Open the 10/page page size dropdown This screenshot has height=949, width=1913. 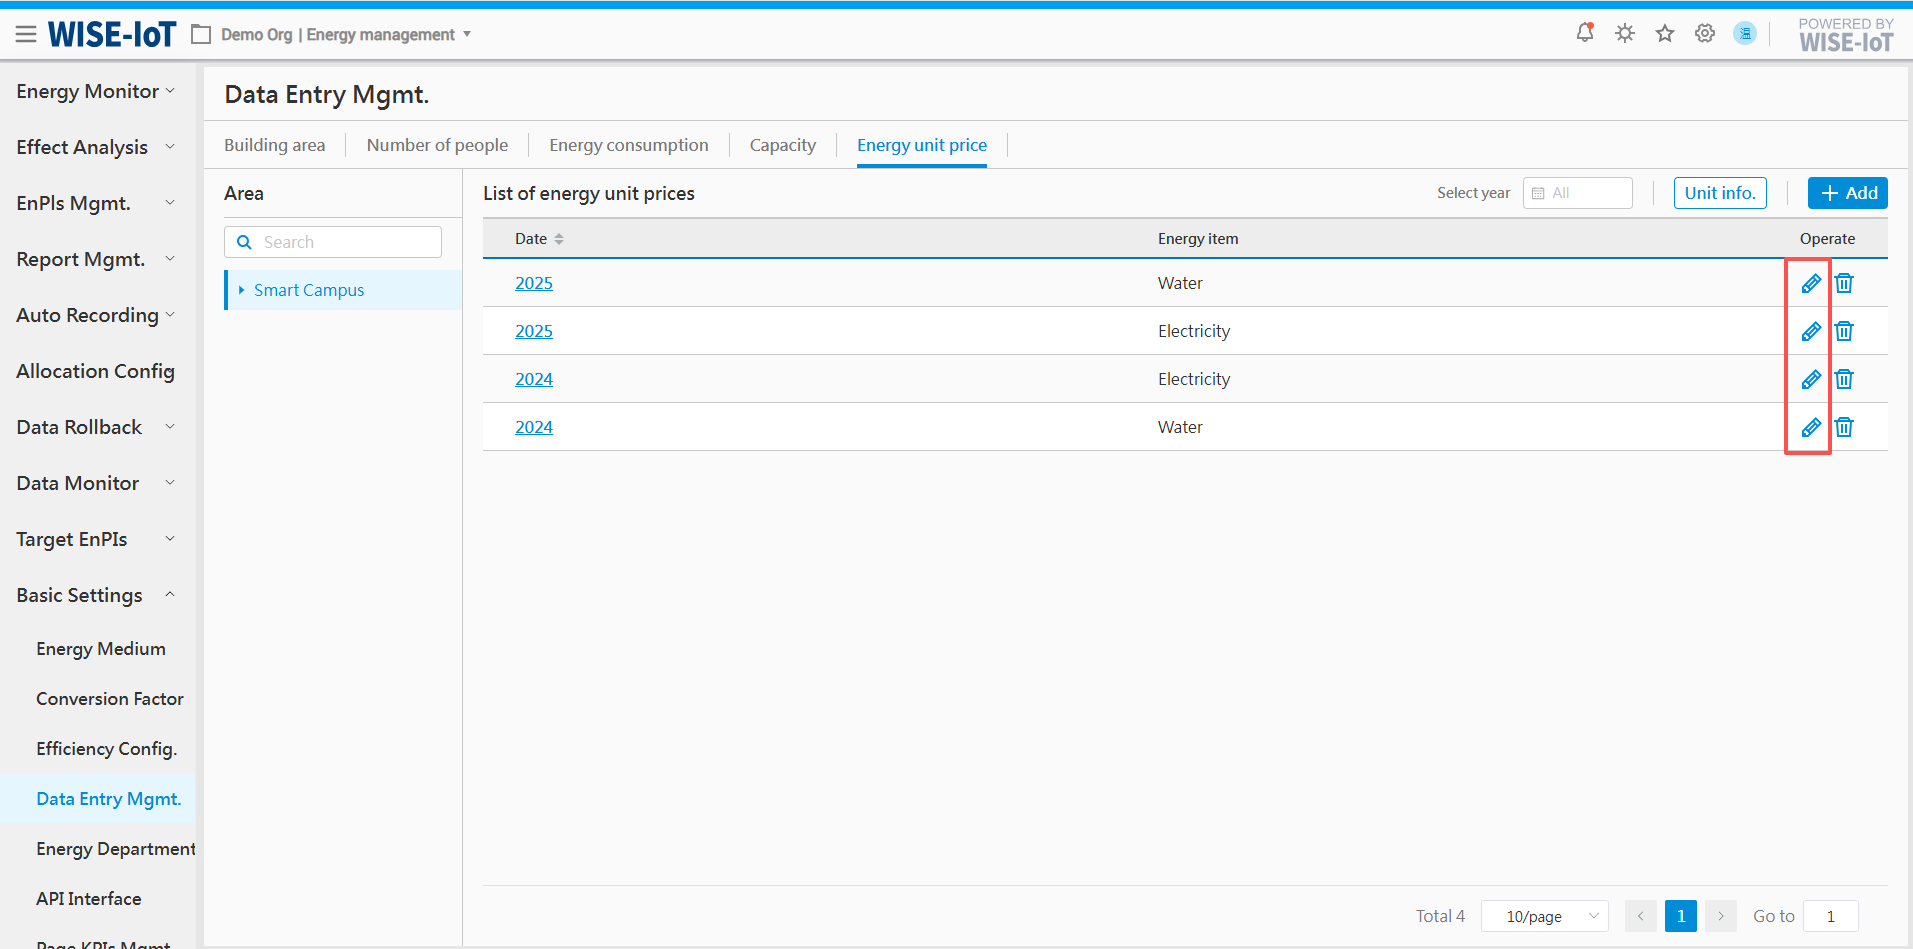tap(1544, 916)
